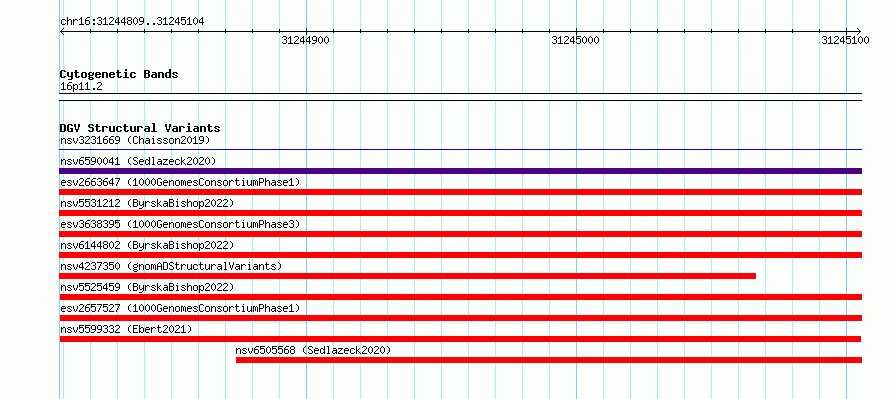This screenshot has width=890, height=399.
Task: Click the red bar under esv2663647
Action: click(x=460, y=192)
